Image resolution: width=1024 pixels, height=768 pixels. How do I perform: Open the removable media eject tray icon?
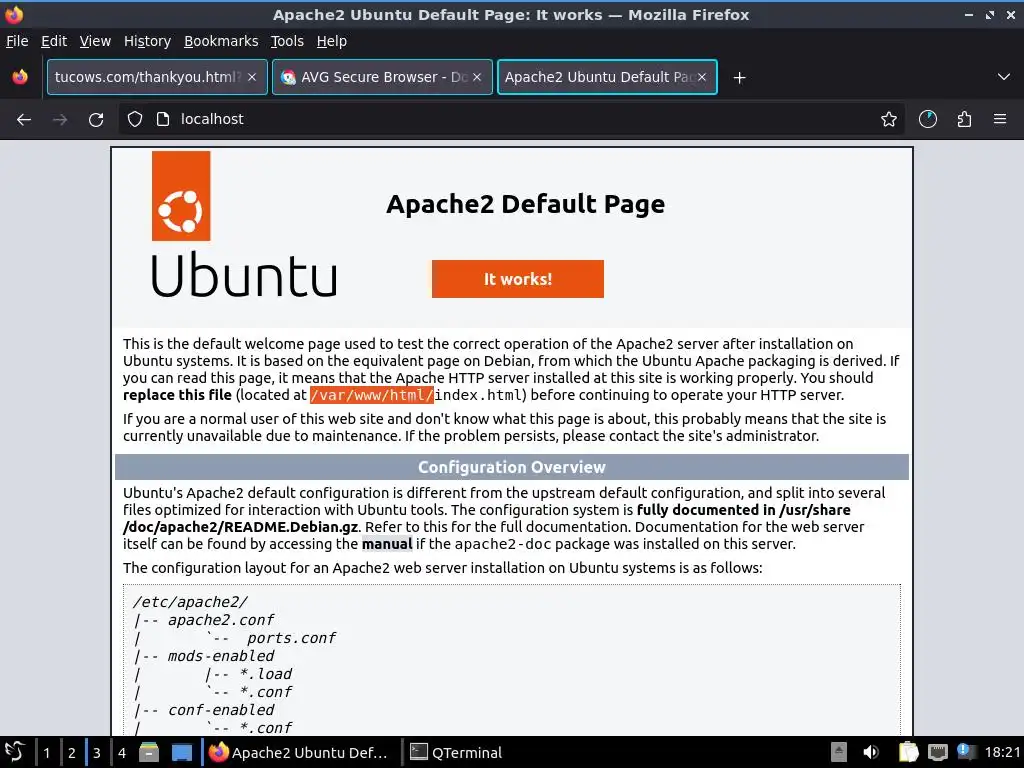[839, 752]
